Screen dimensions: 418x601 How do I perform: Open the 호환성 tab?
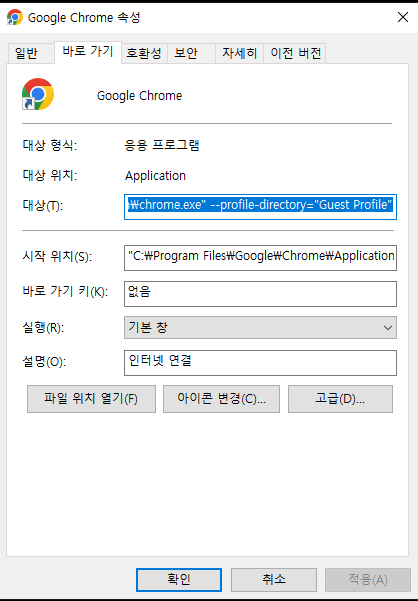(144, 53)
